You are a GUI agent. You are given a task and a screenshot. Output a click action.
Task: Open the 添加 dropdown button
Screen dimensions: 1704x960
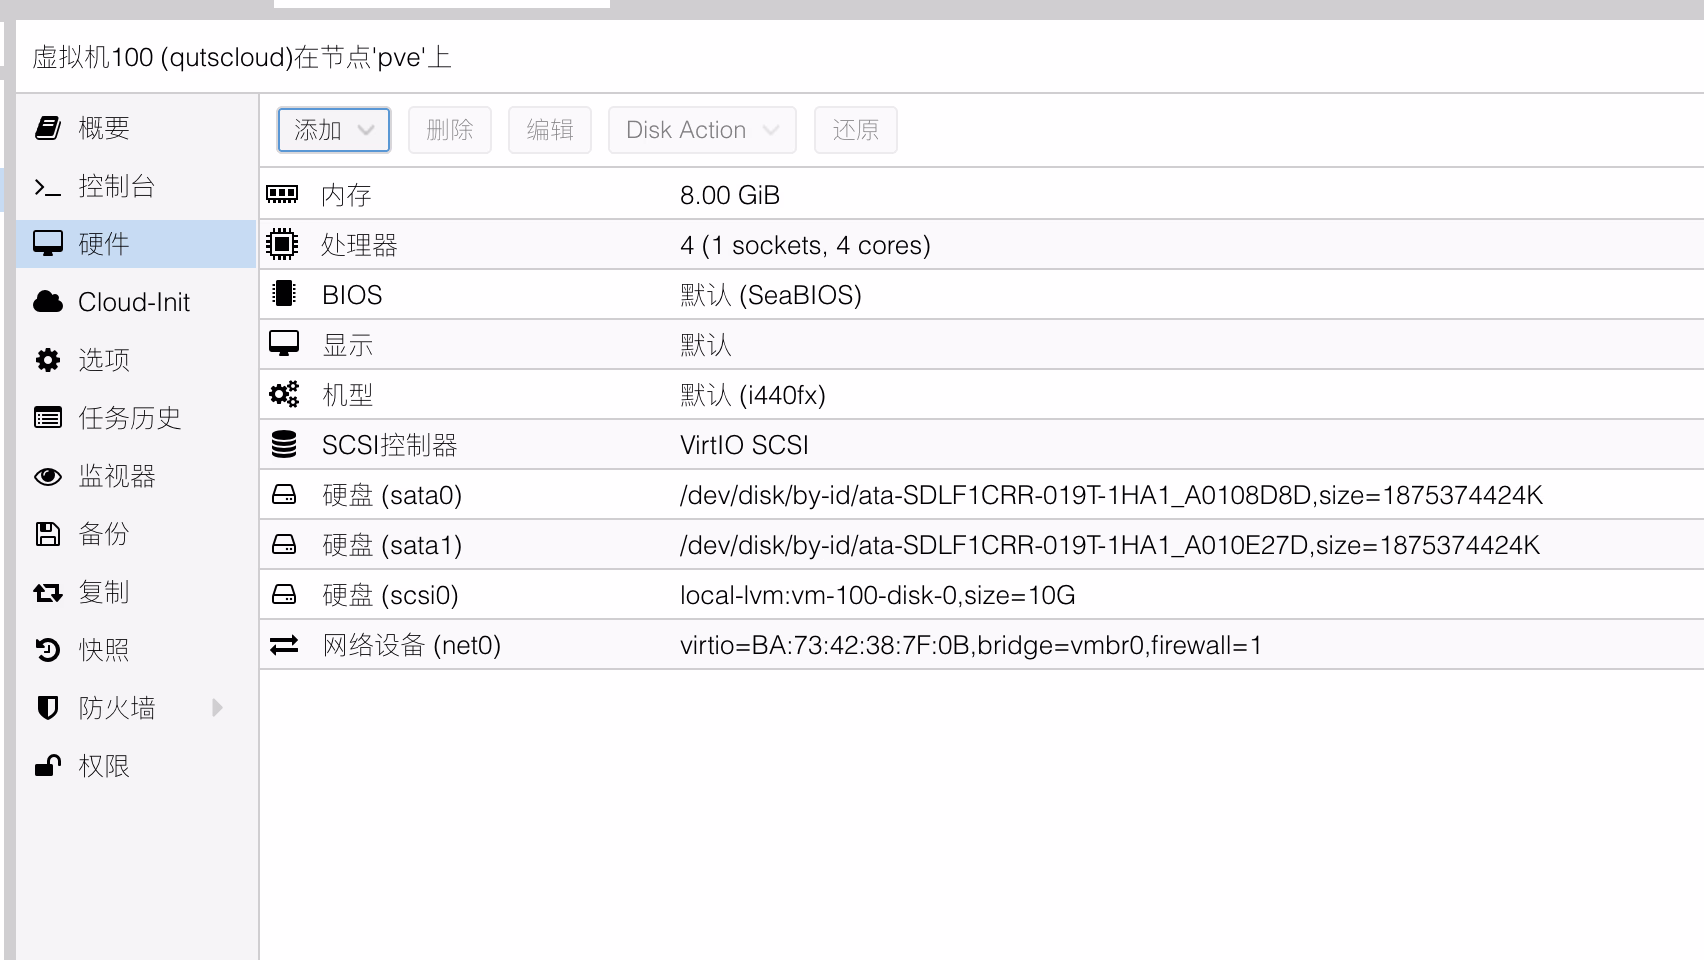click(333, 130)
